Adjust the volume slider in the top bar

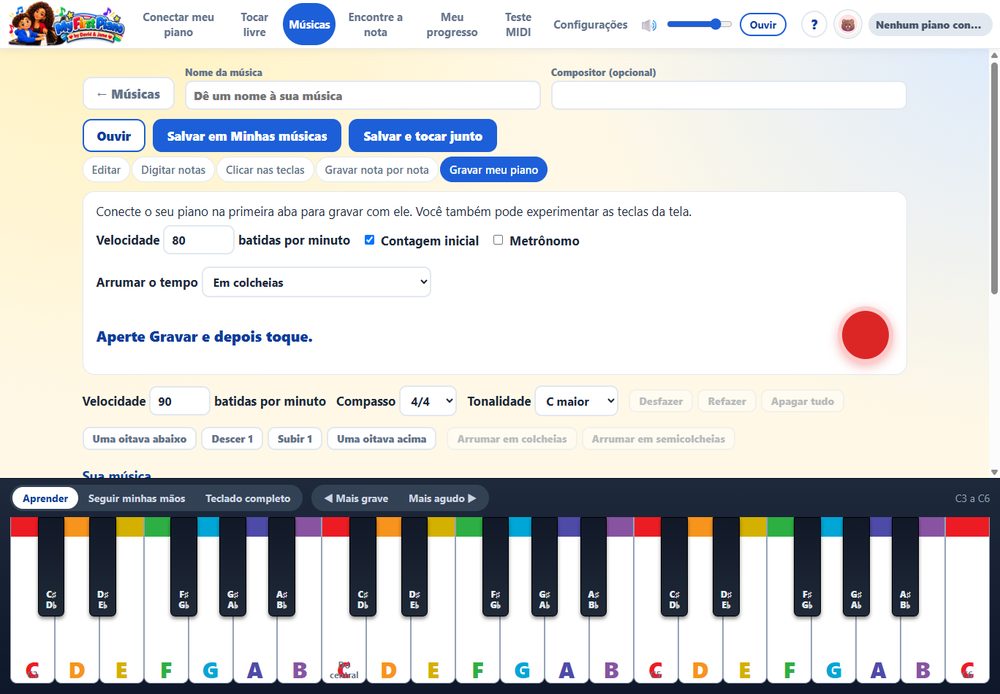698,24
